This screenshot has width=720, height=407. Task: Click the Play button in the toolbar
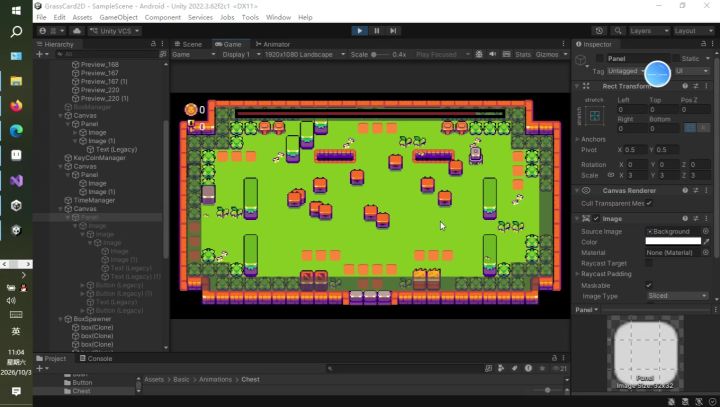pyautogui.click(x=360, y=31)
